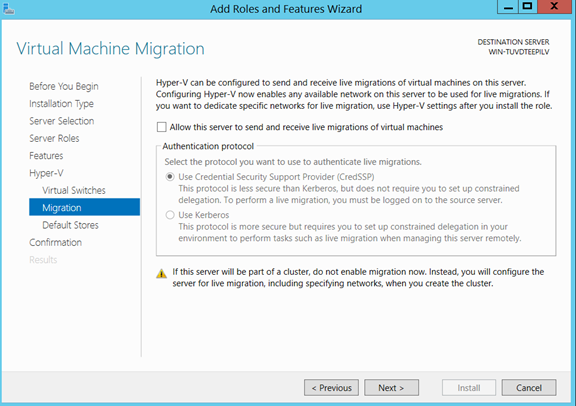Image resolution: width=576 pixels, height=406 pixels.
Task: Open the Installation Type step
Action: point(61,104)
